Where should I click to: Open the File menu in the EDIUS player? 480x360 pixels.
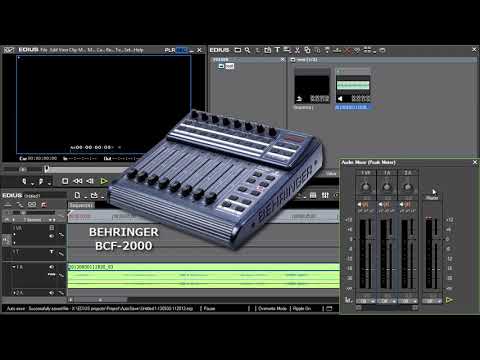pyautogui.click(x=44, y=50)
